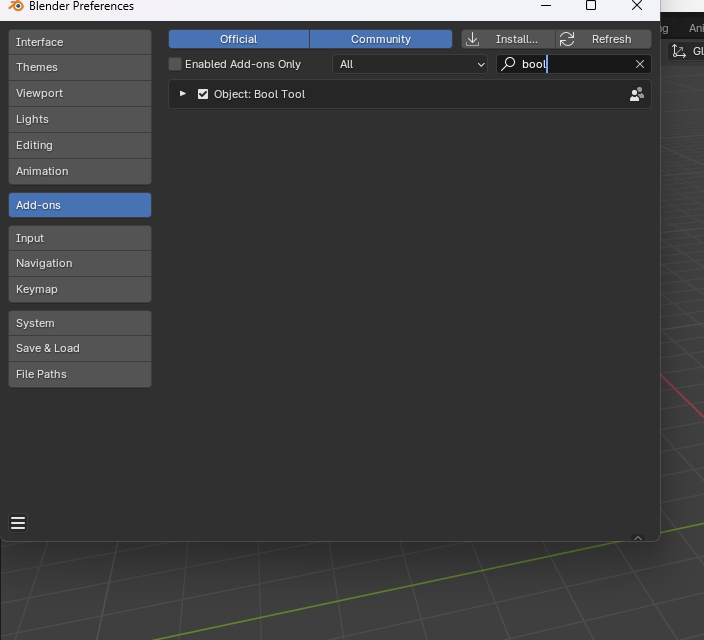Toggle the Community add-ons filter
Viewport: 704px width, 640px height.
(381, 39)
